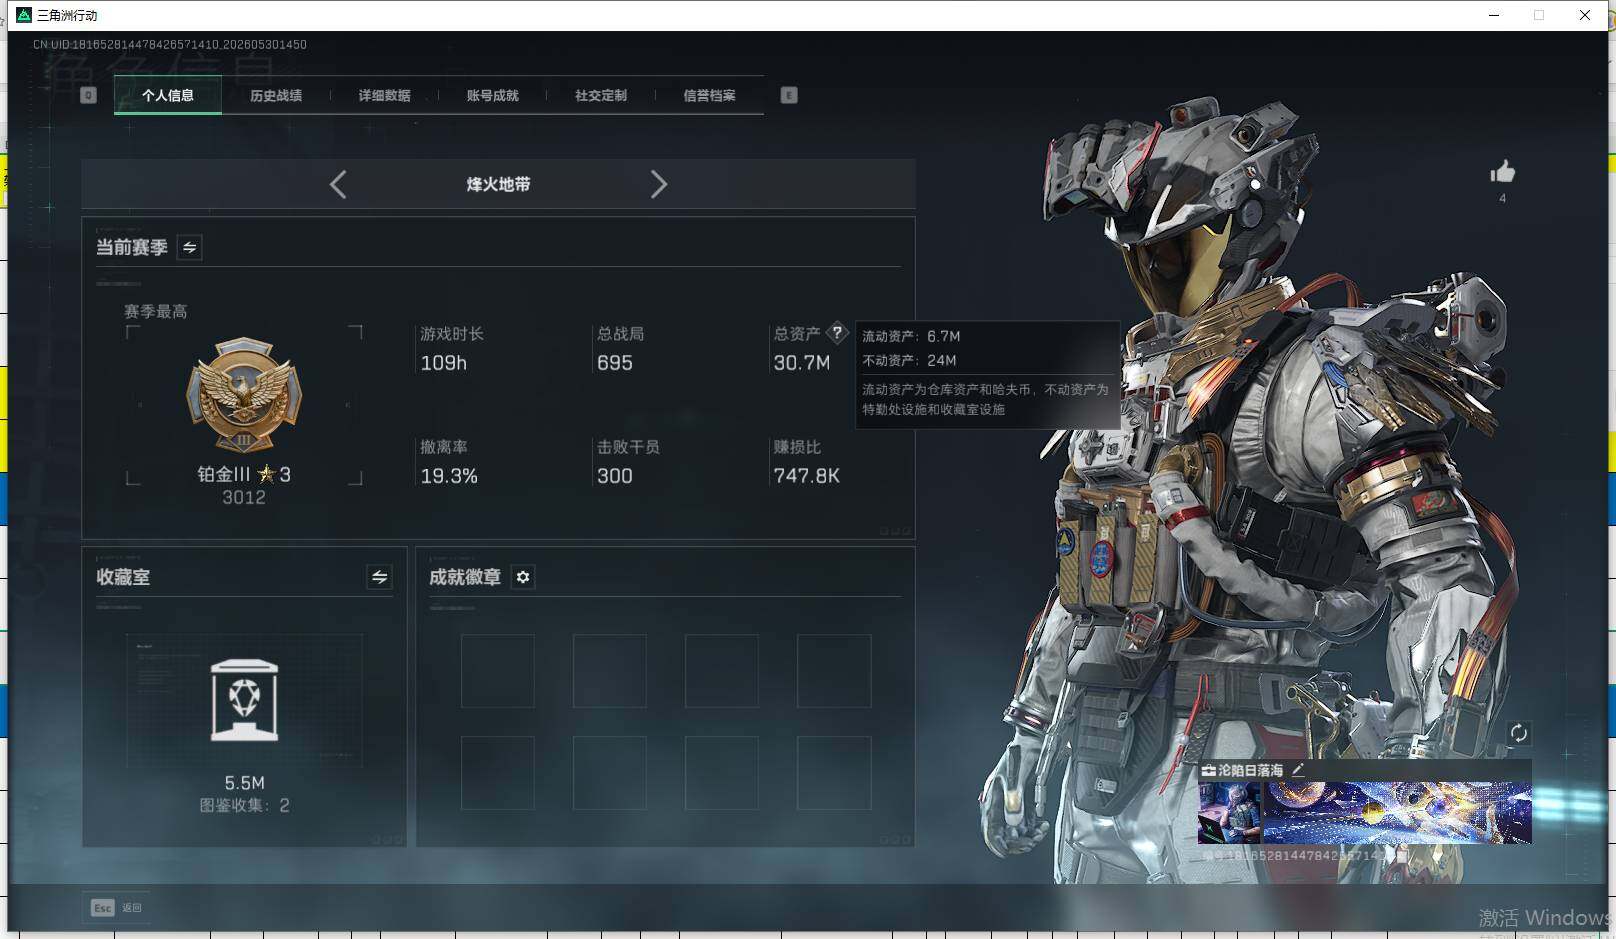Click the 赛季最高 label

coord(155,311)
